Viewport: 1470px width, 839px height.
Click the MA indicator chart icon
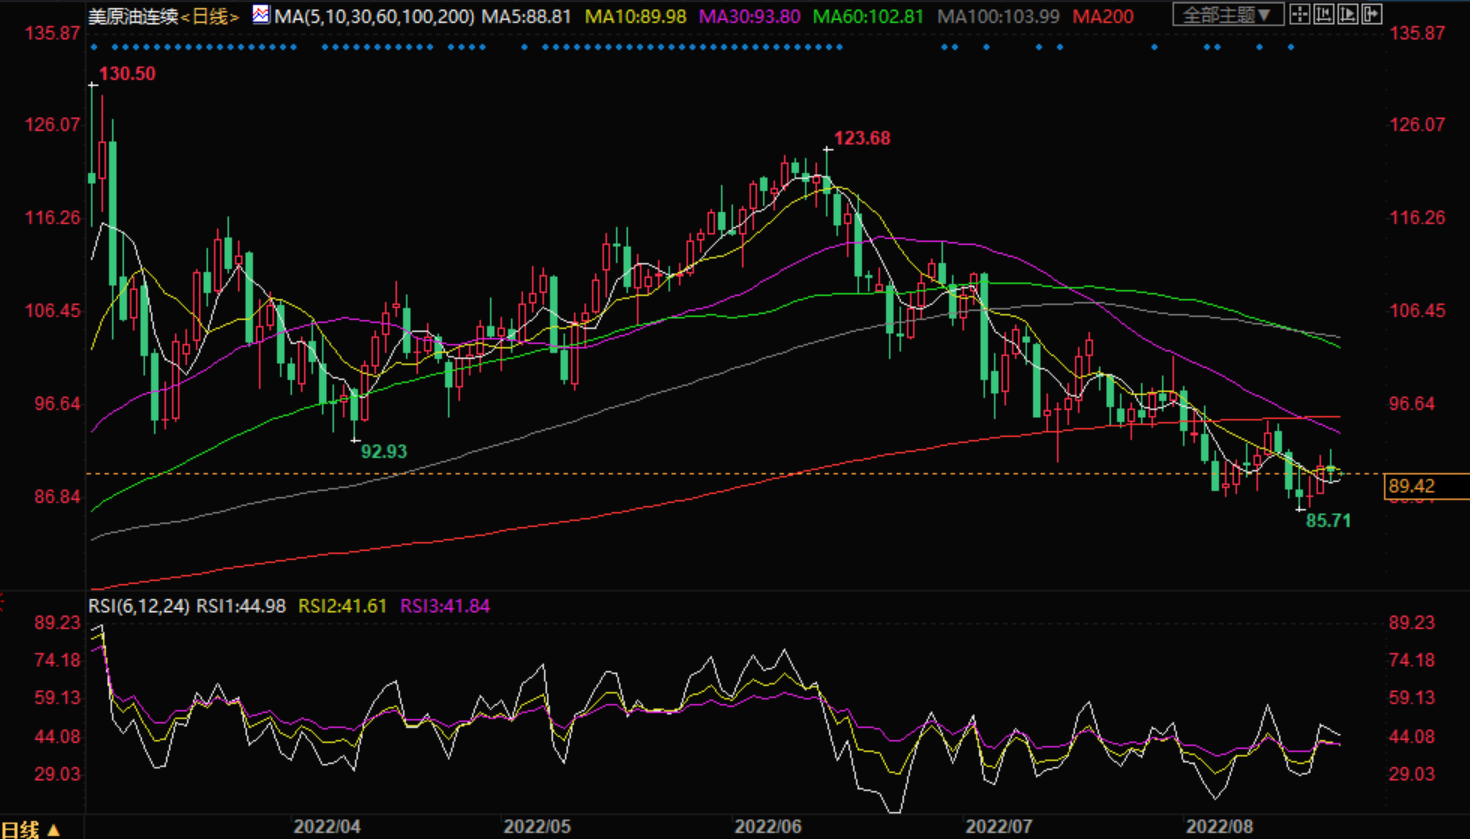click(x=261, y=15)
